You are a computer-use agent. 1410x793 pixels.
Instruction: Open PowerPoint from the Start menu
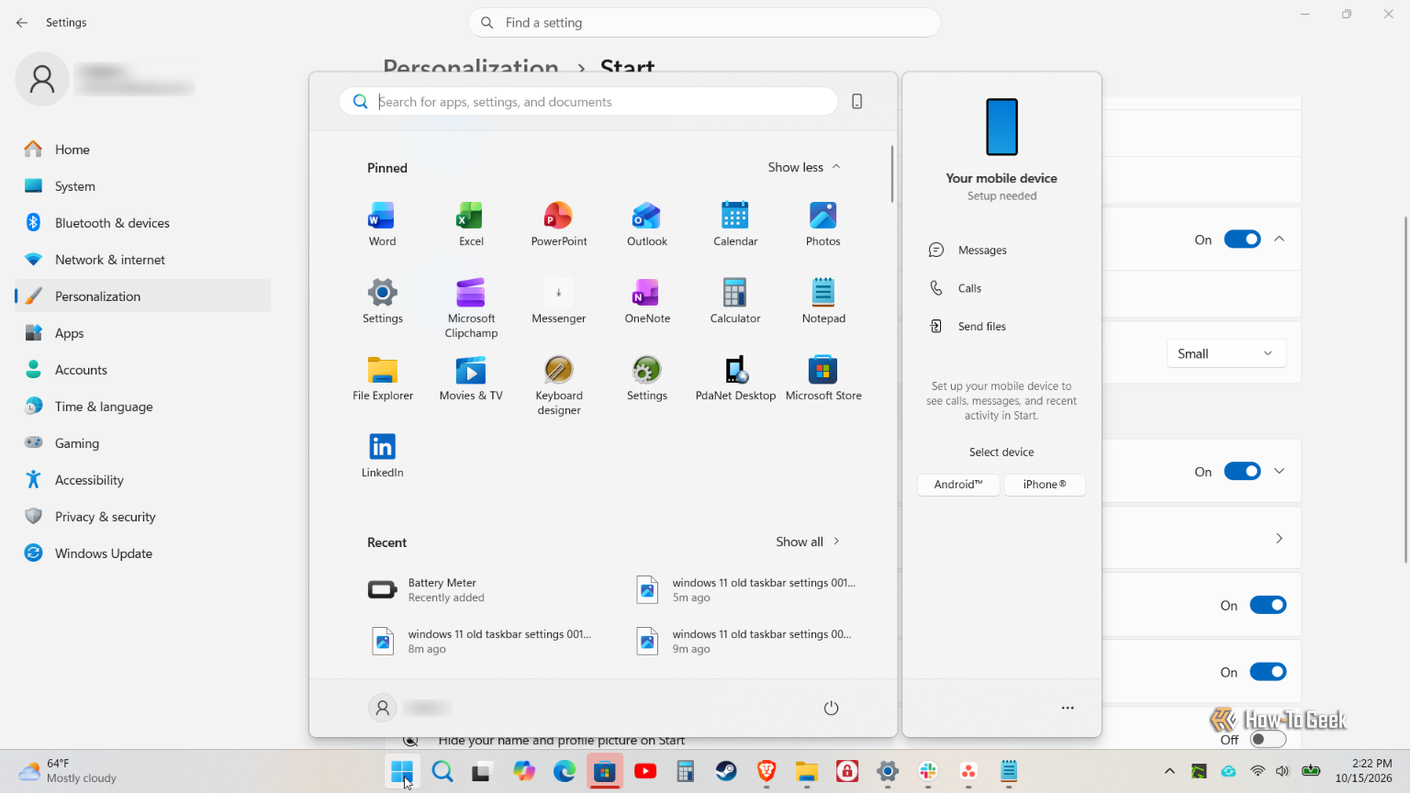558,224
